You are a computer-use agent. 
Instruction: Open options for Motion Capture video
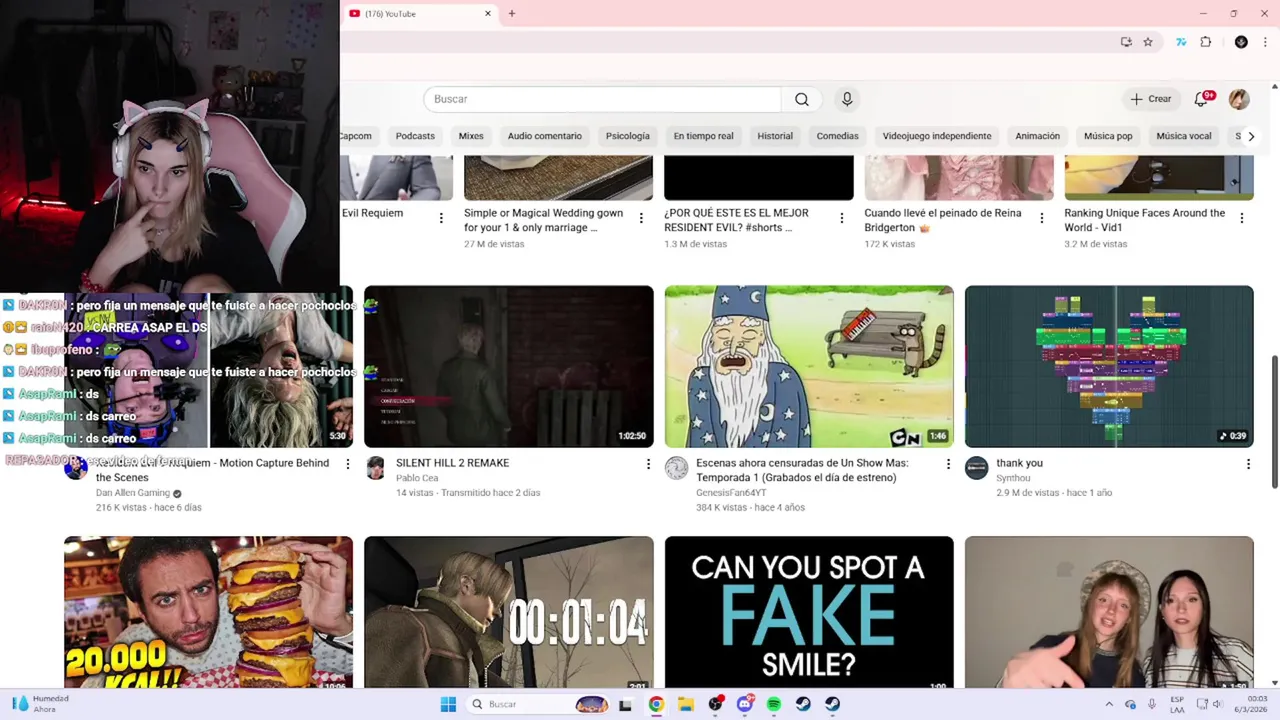348,464
